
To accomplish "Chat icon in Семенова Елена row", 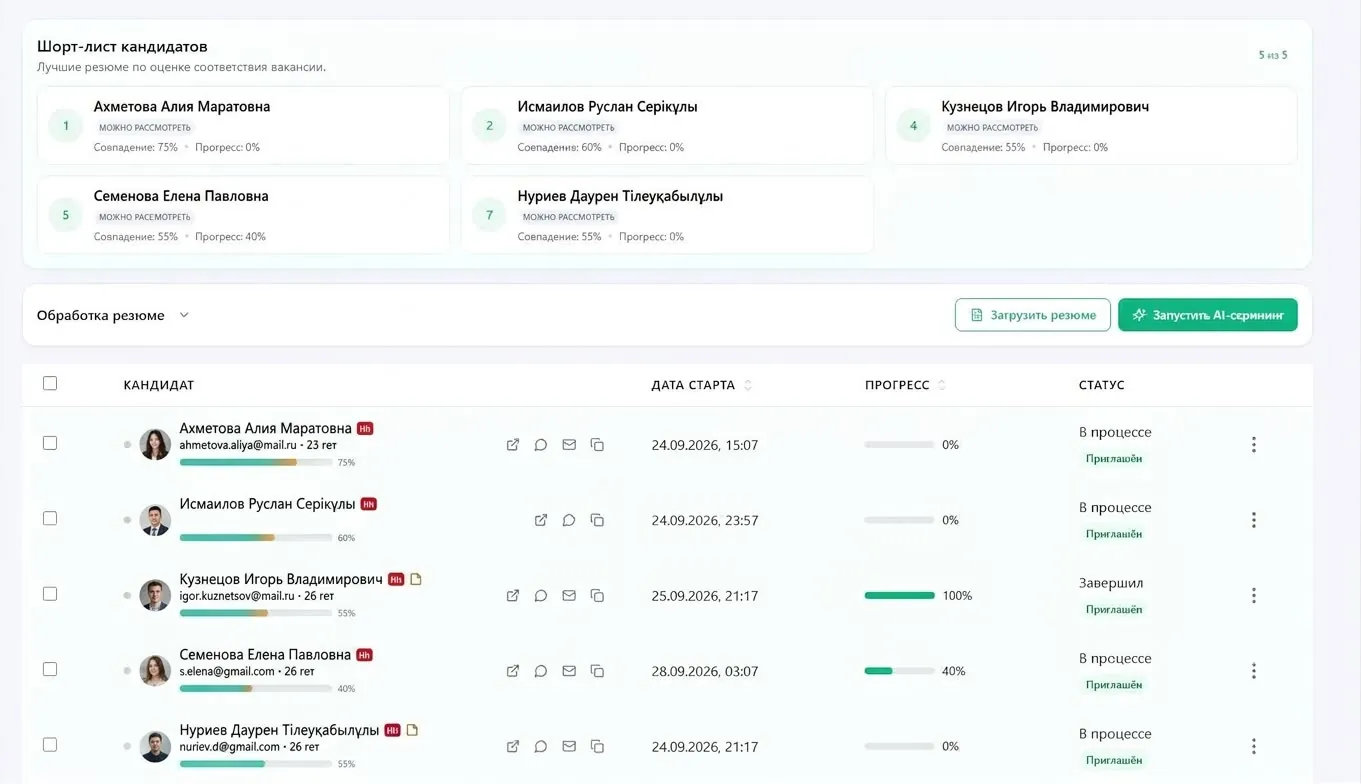I will (x=541, y=671).
